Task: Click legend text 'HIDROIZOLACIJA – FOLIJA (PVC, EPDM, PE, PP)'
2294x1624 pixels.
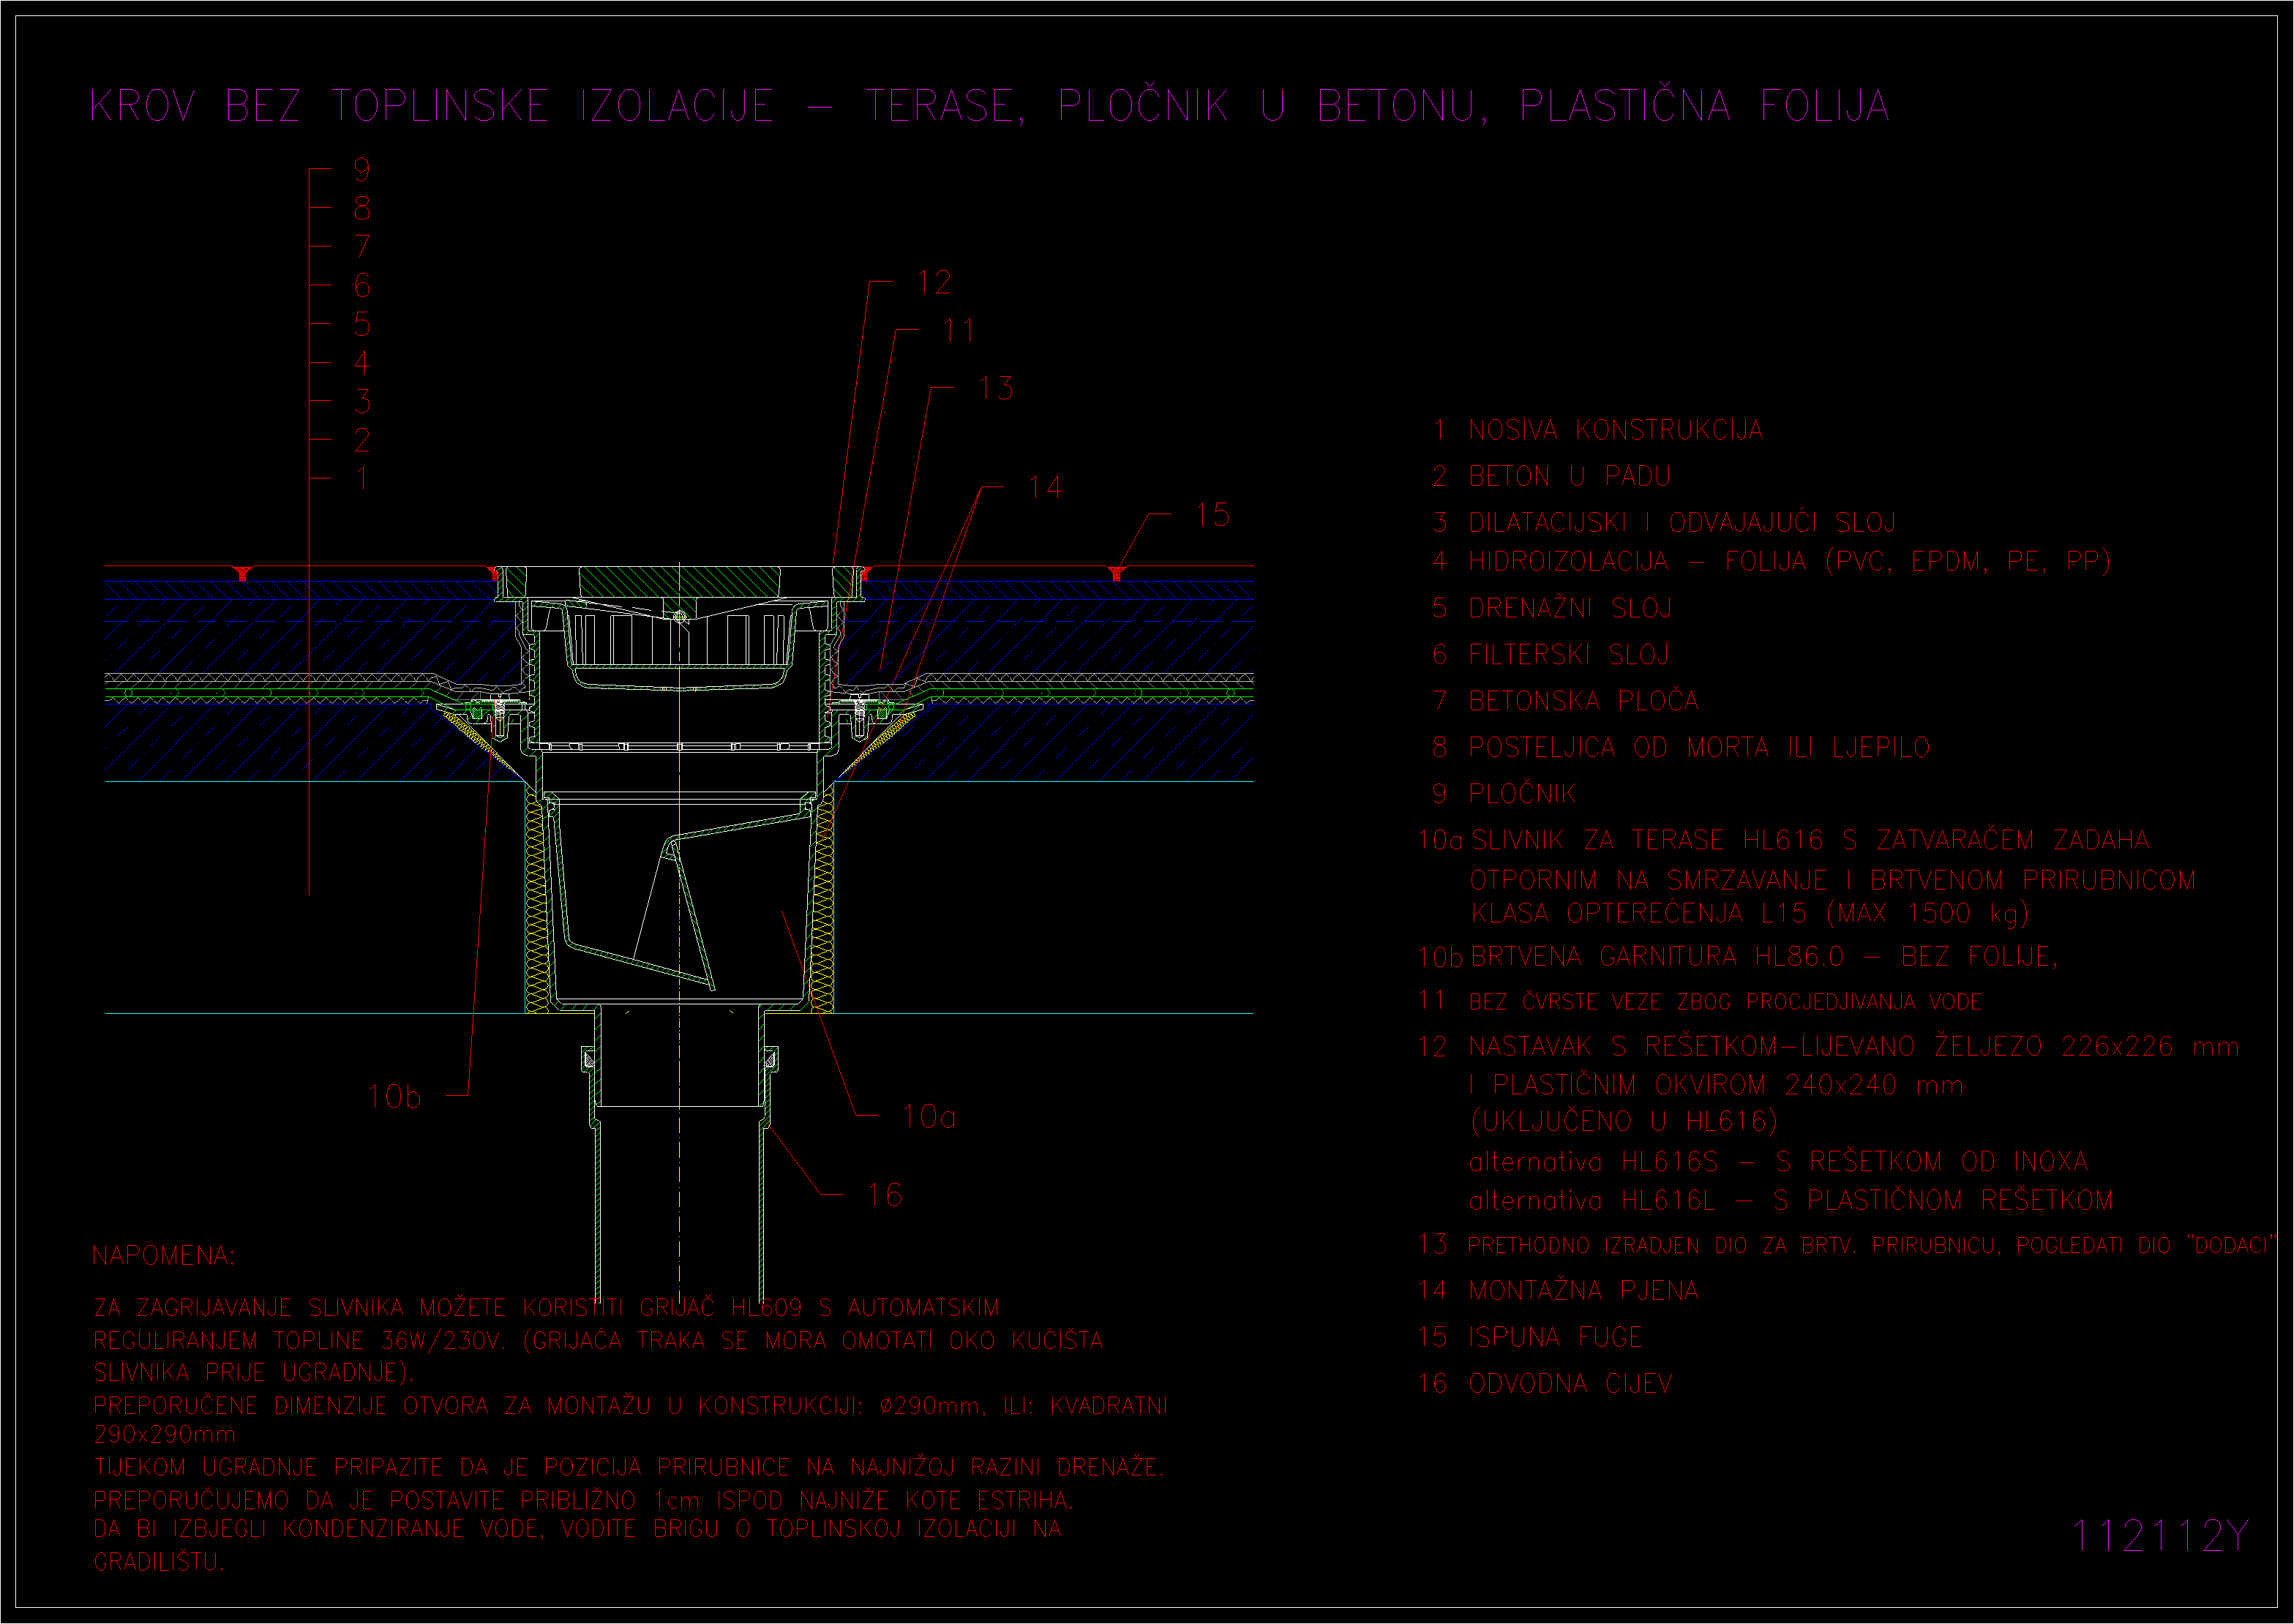Action: coord(1789,562)
